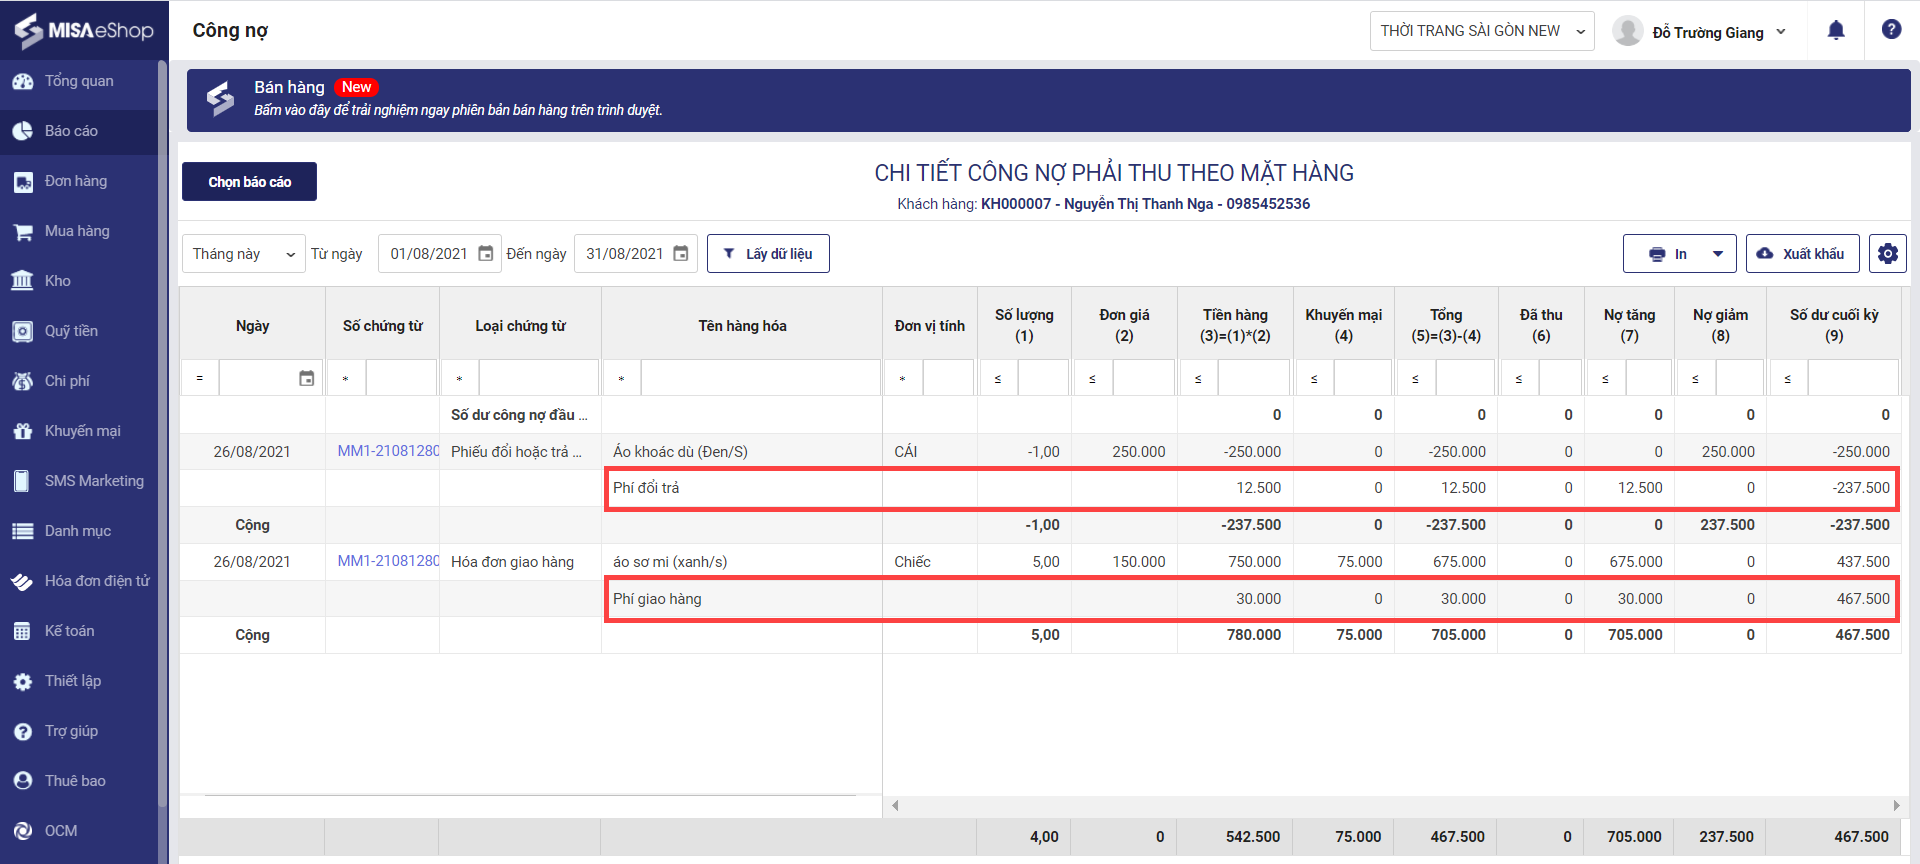The height and width of the screenshot is (864, 1920).
Task: Click the notification bell icon
Action: 1836,30
